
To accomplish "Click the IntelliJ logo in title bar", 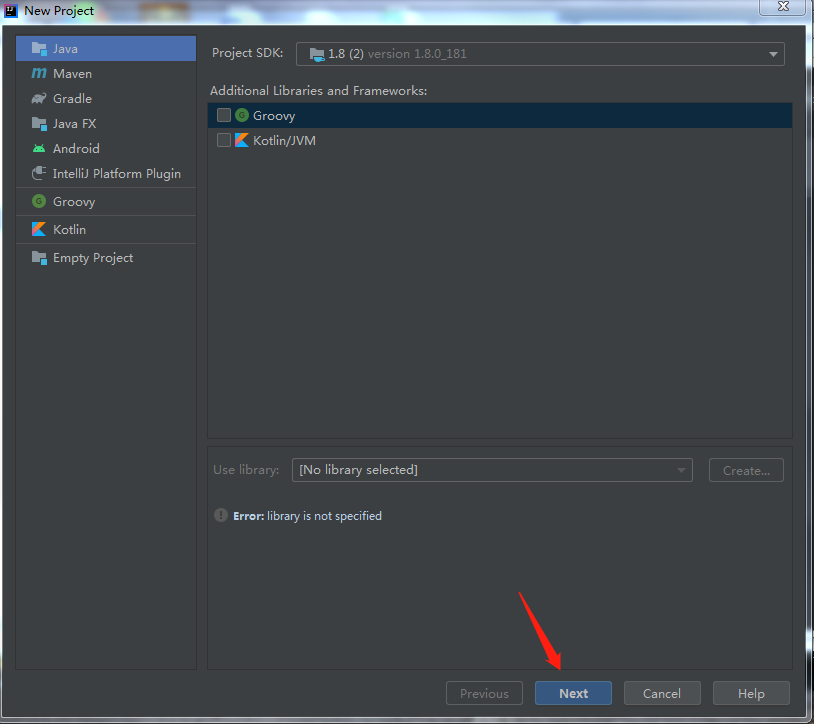I will pyautogui.click(x=11, y=10).
